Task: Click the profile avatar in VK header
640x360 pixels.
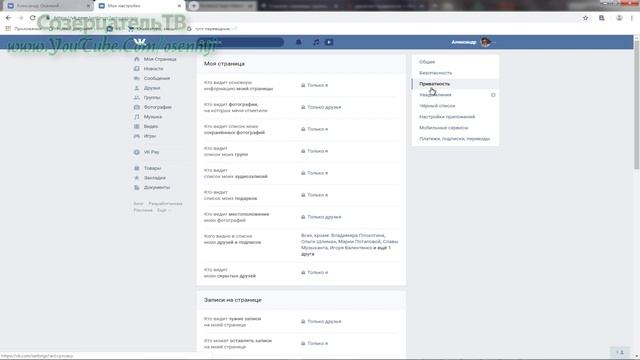Action: tap(485, 42)
